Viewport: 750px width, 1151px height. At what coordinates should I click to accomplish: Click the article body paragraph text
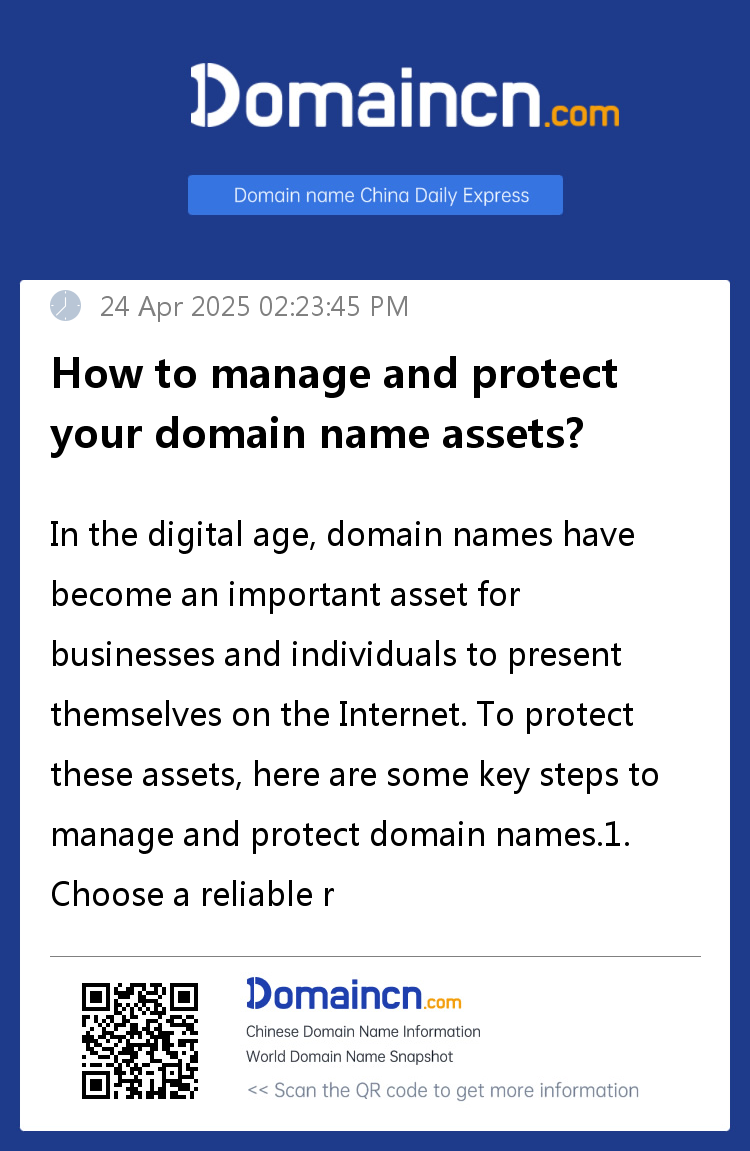tap(354, 714)
